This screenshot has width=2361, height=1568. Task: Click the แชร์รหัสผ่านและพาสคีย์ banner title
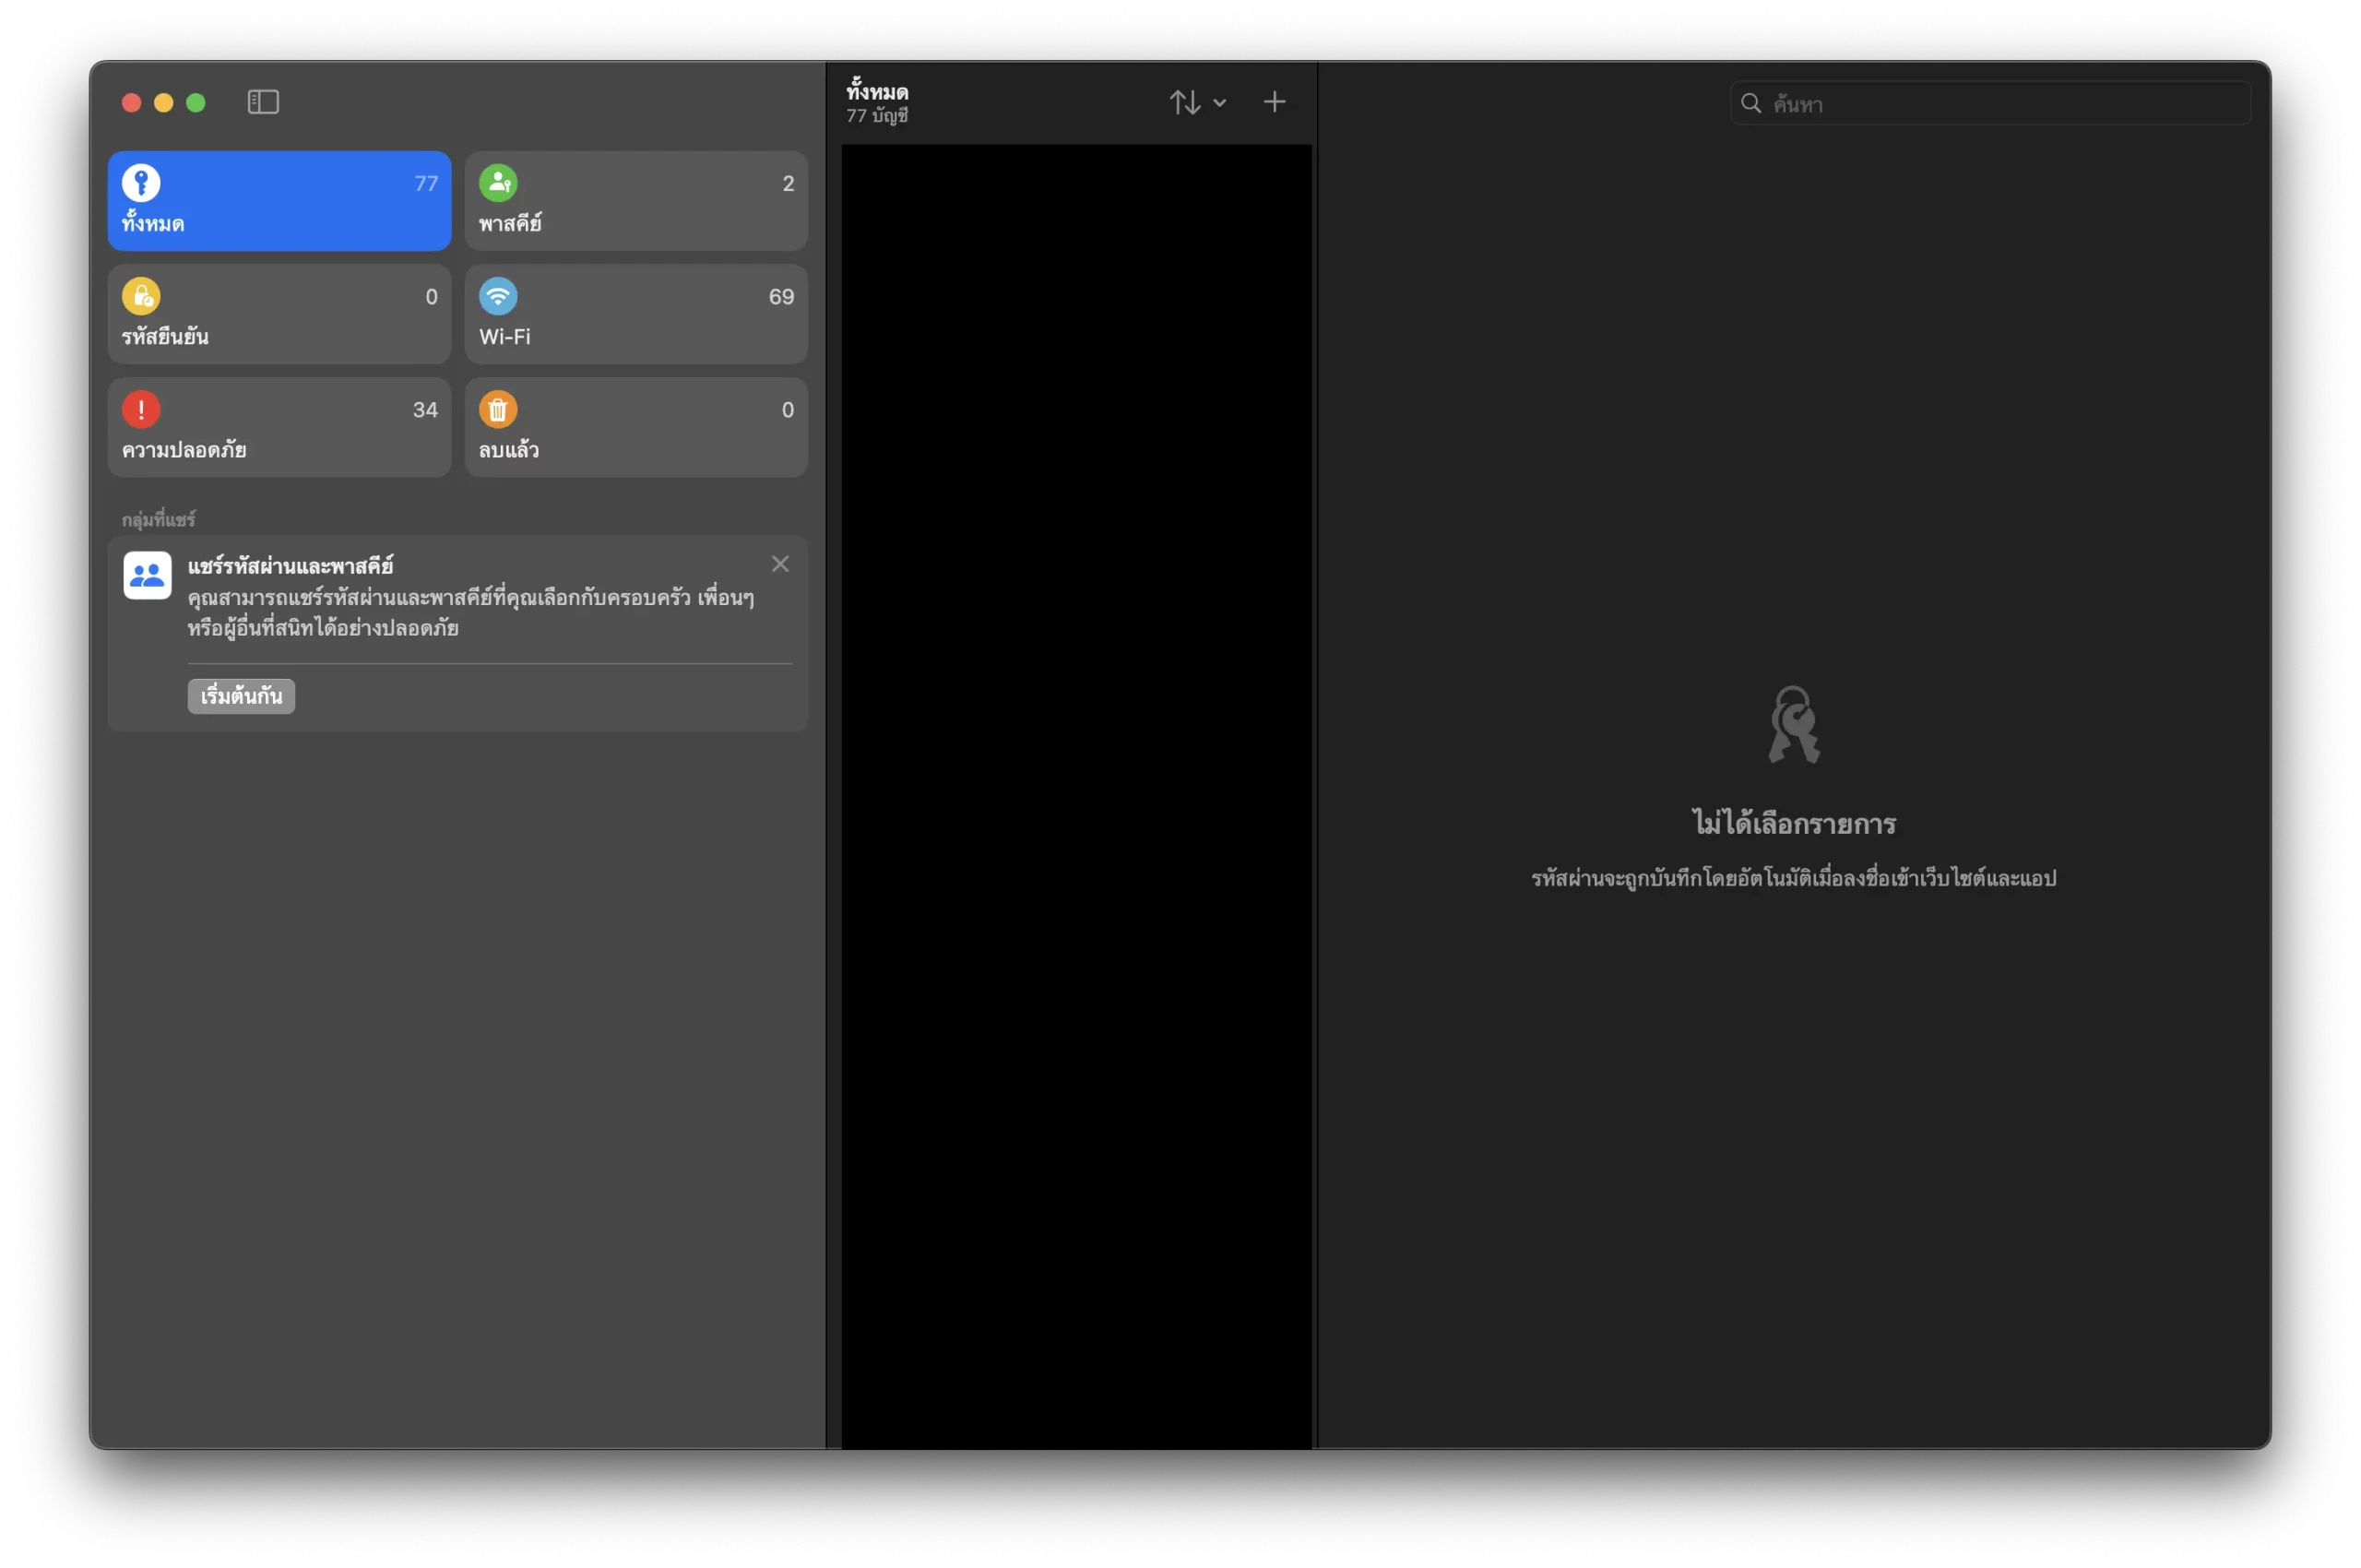291,566
